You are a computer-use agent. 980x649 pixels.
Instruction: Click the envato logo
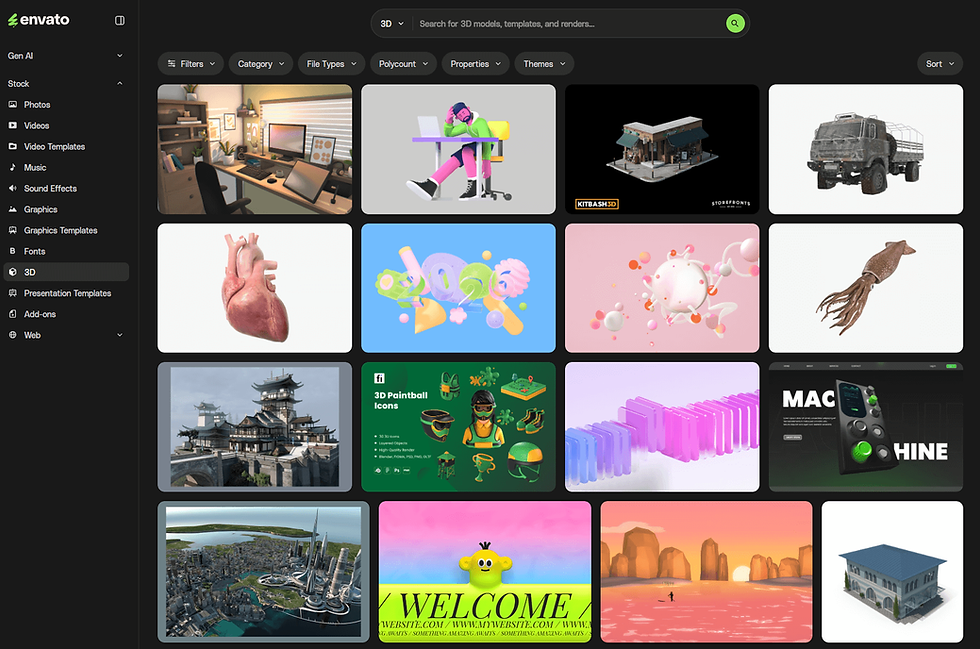point(40,19)
